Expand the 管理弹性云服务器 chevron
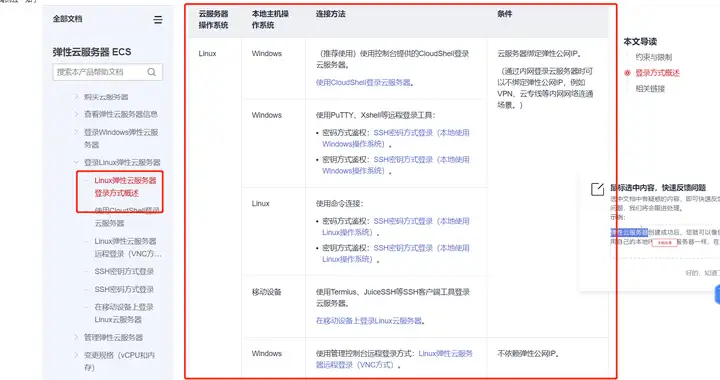The image size is (720, 380). [76, 337]
